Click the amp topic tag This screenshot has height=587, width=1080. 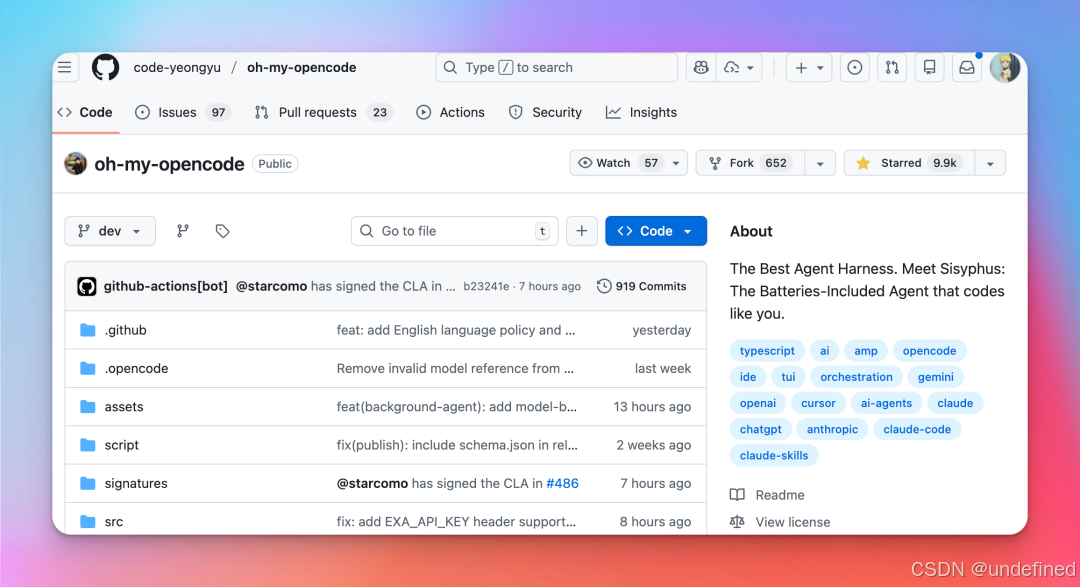(866, 351)
